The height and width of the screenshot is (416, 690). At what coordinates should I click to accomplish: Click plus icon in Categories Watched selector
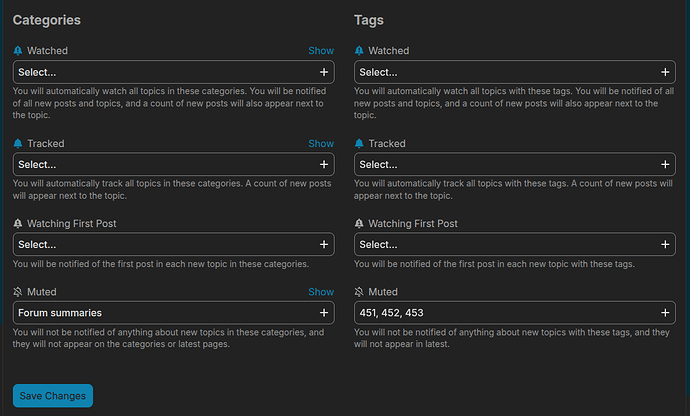(x=324, y=72)
